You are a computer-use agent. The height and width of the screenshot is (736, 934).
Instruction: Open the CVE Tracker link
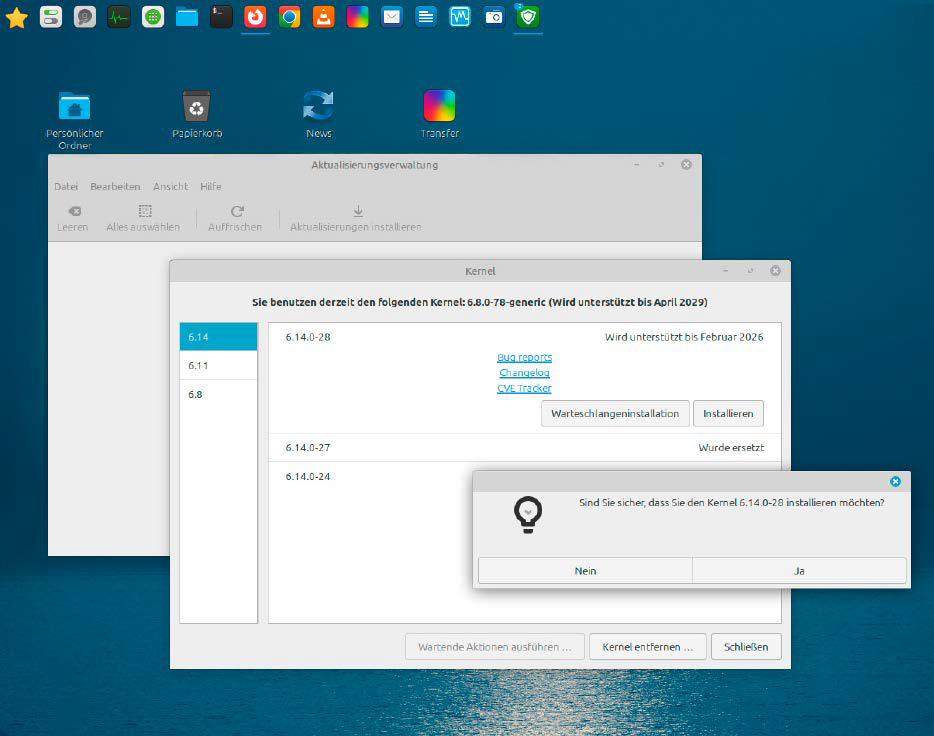coord(524,388)
